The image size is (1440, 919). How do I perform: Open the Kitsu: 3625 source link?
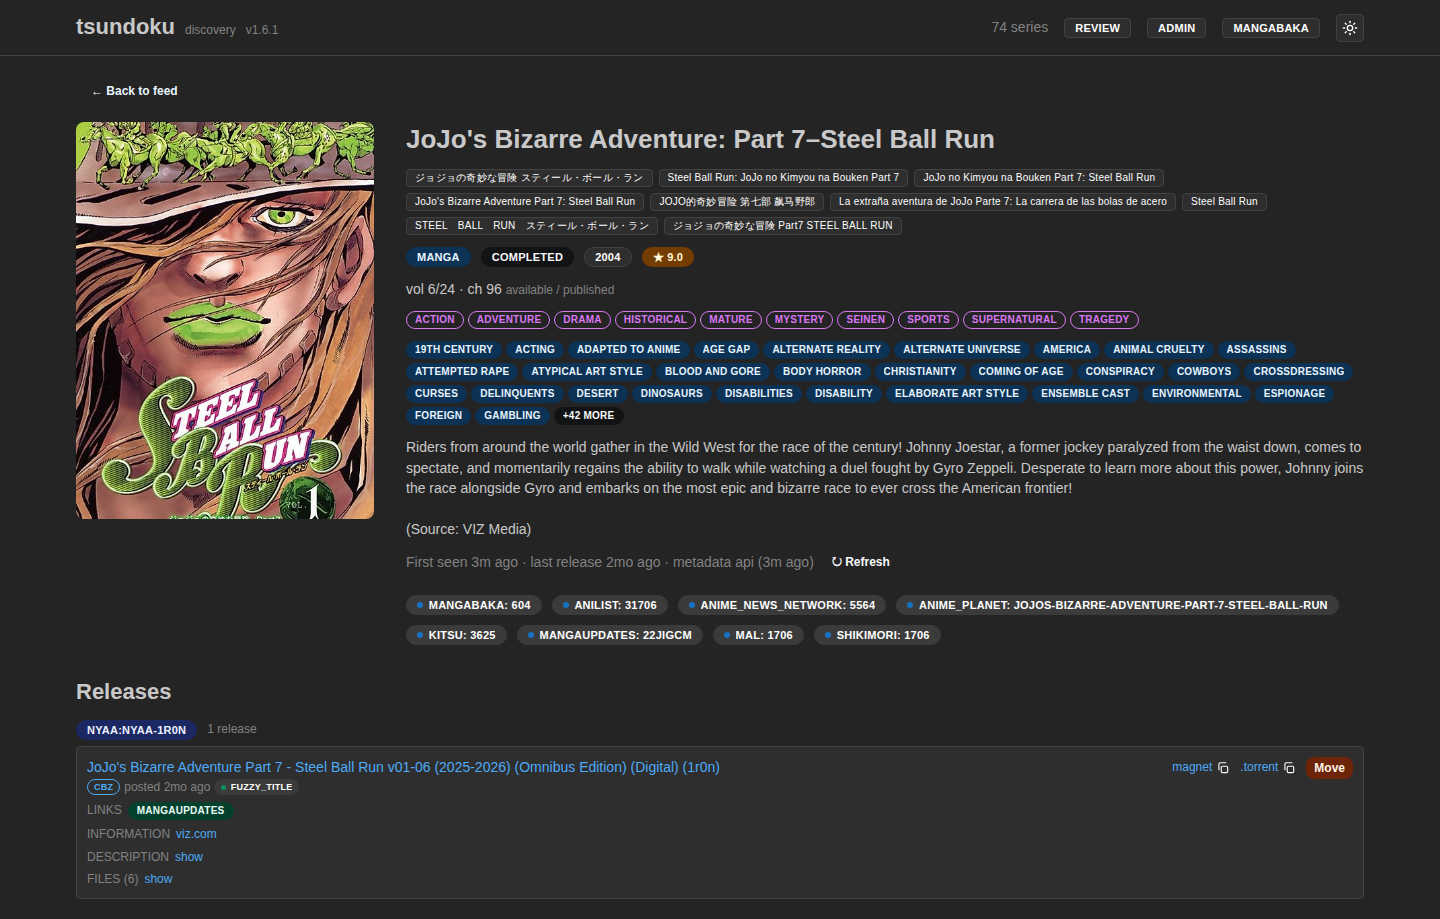click(456, 635)
